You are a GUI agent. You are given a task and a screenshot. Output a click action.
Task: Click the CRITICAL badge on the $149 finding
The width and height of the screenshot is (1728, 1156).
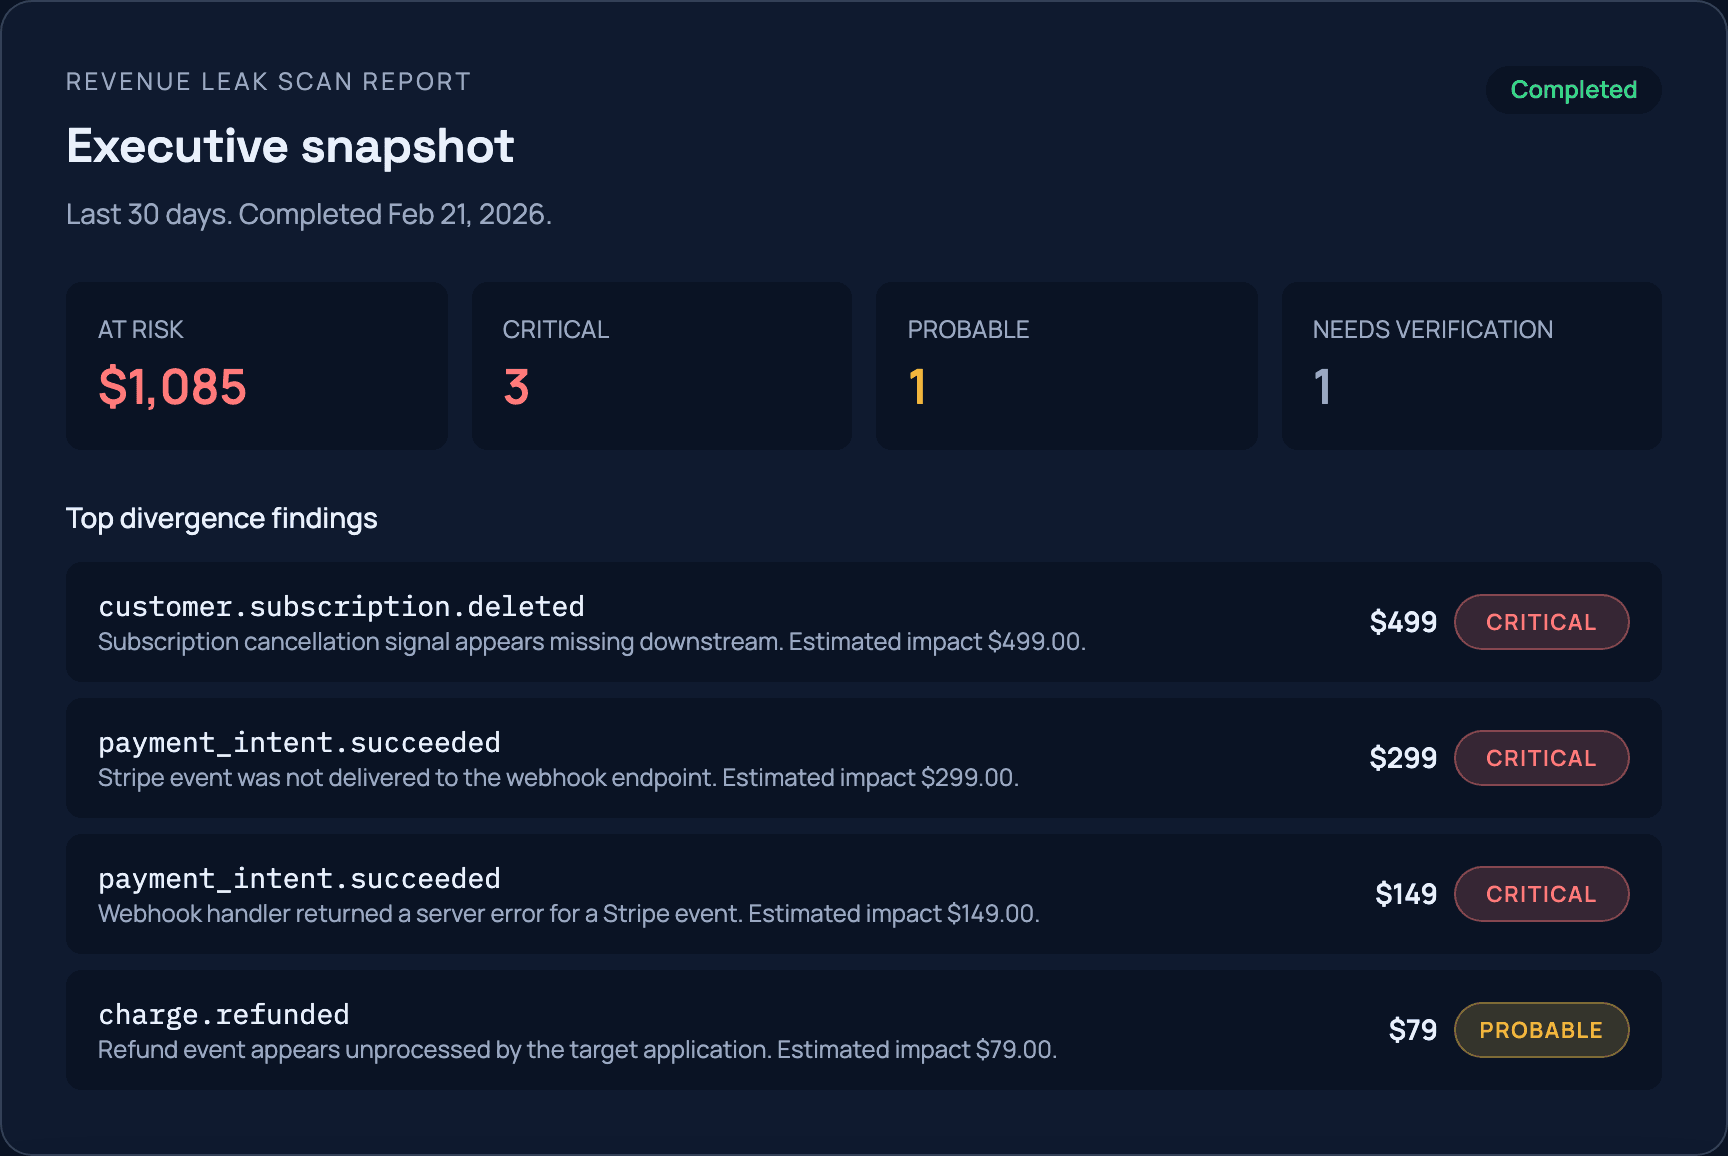(x=1541, y=894)
